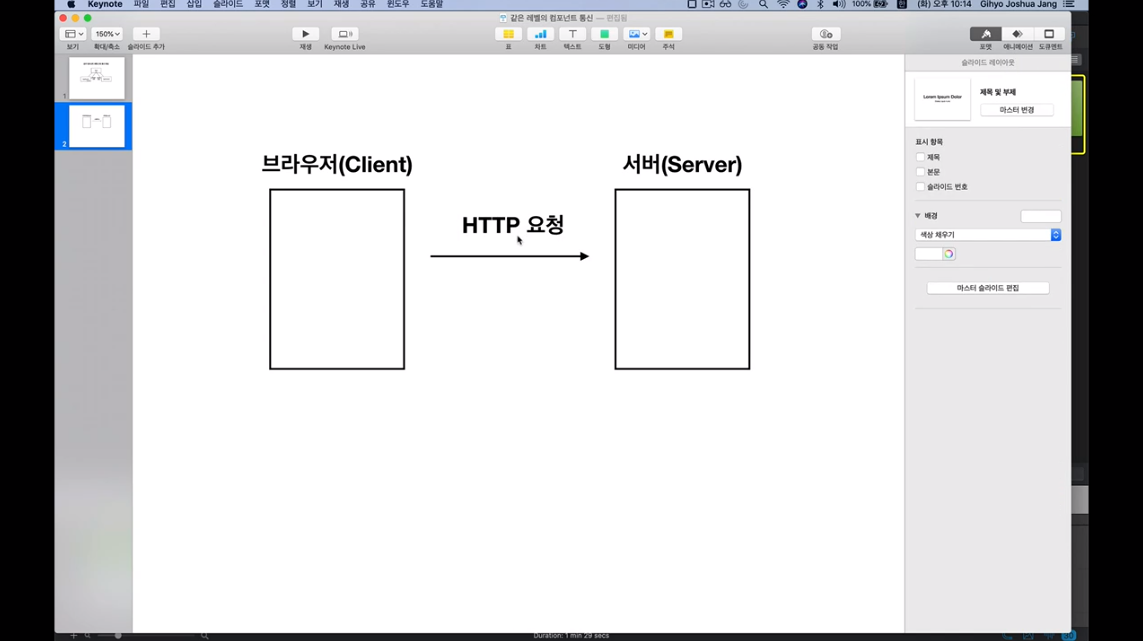1144x642 pixels.
Task: Click the 마스터 변경 button
Action: pyautogui.click(x=1016, y=110)
